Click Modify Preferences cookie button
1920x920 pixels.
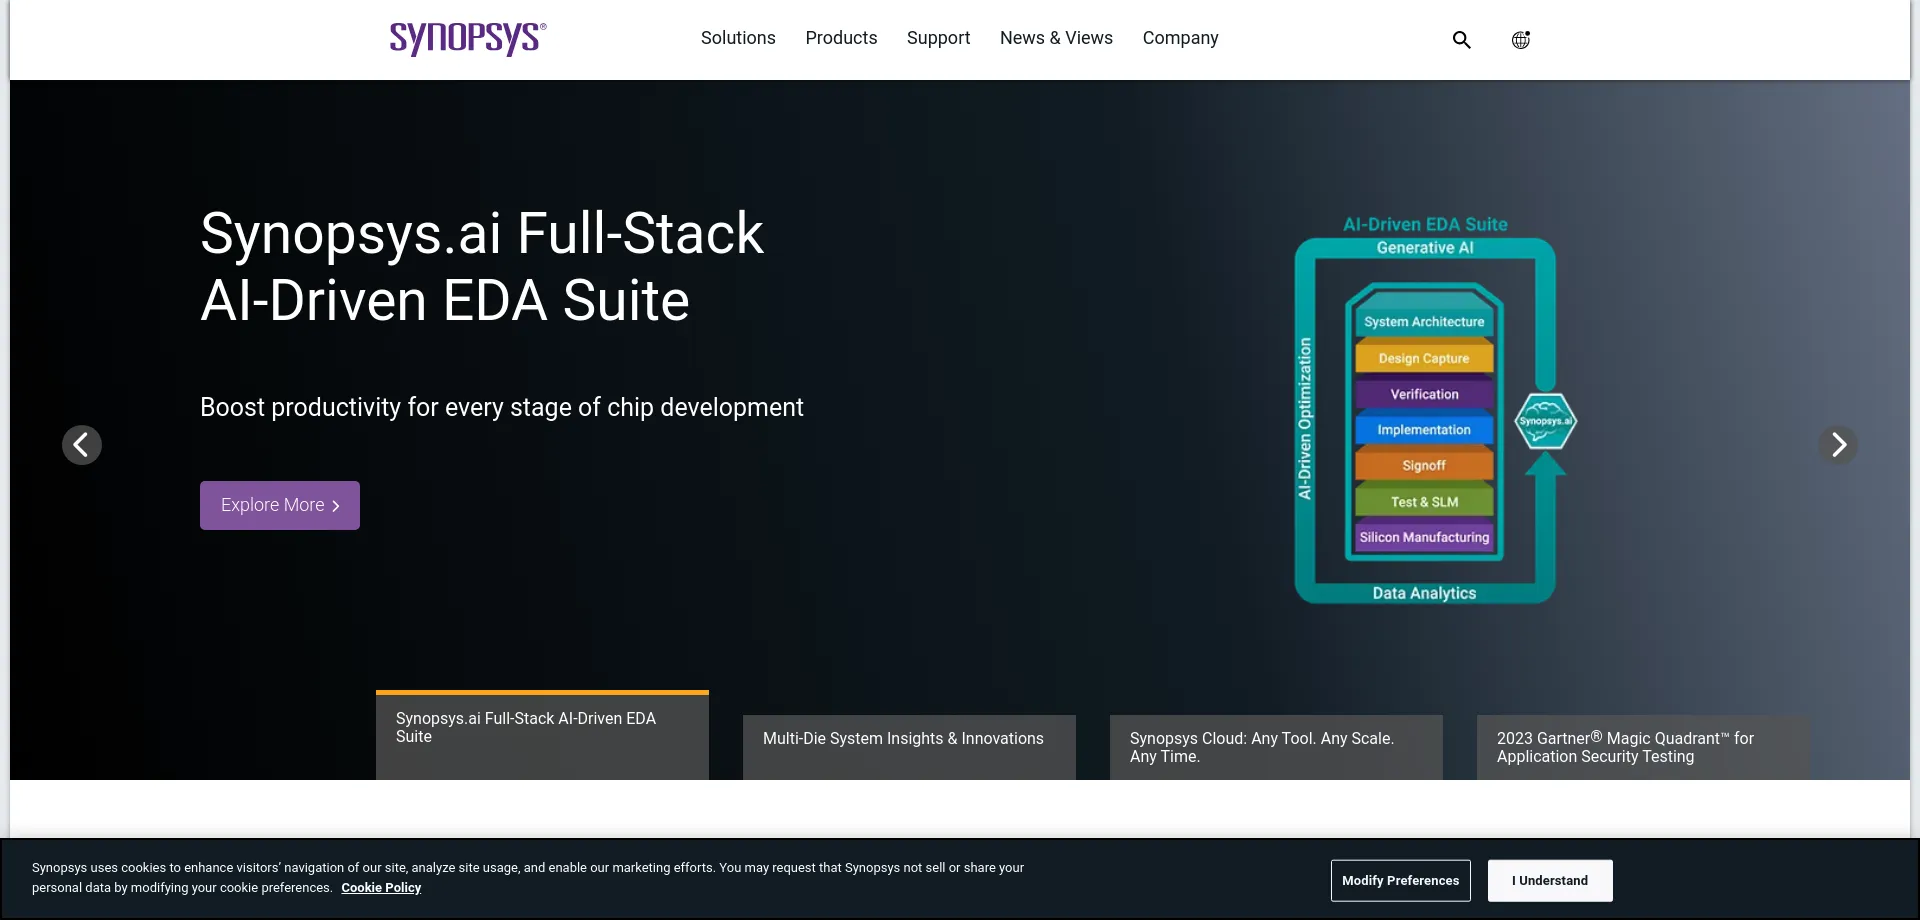pos(1400,881)
